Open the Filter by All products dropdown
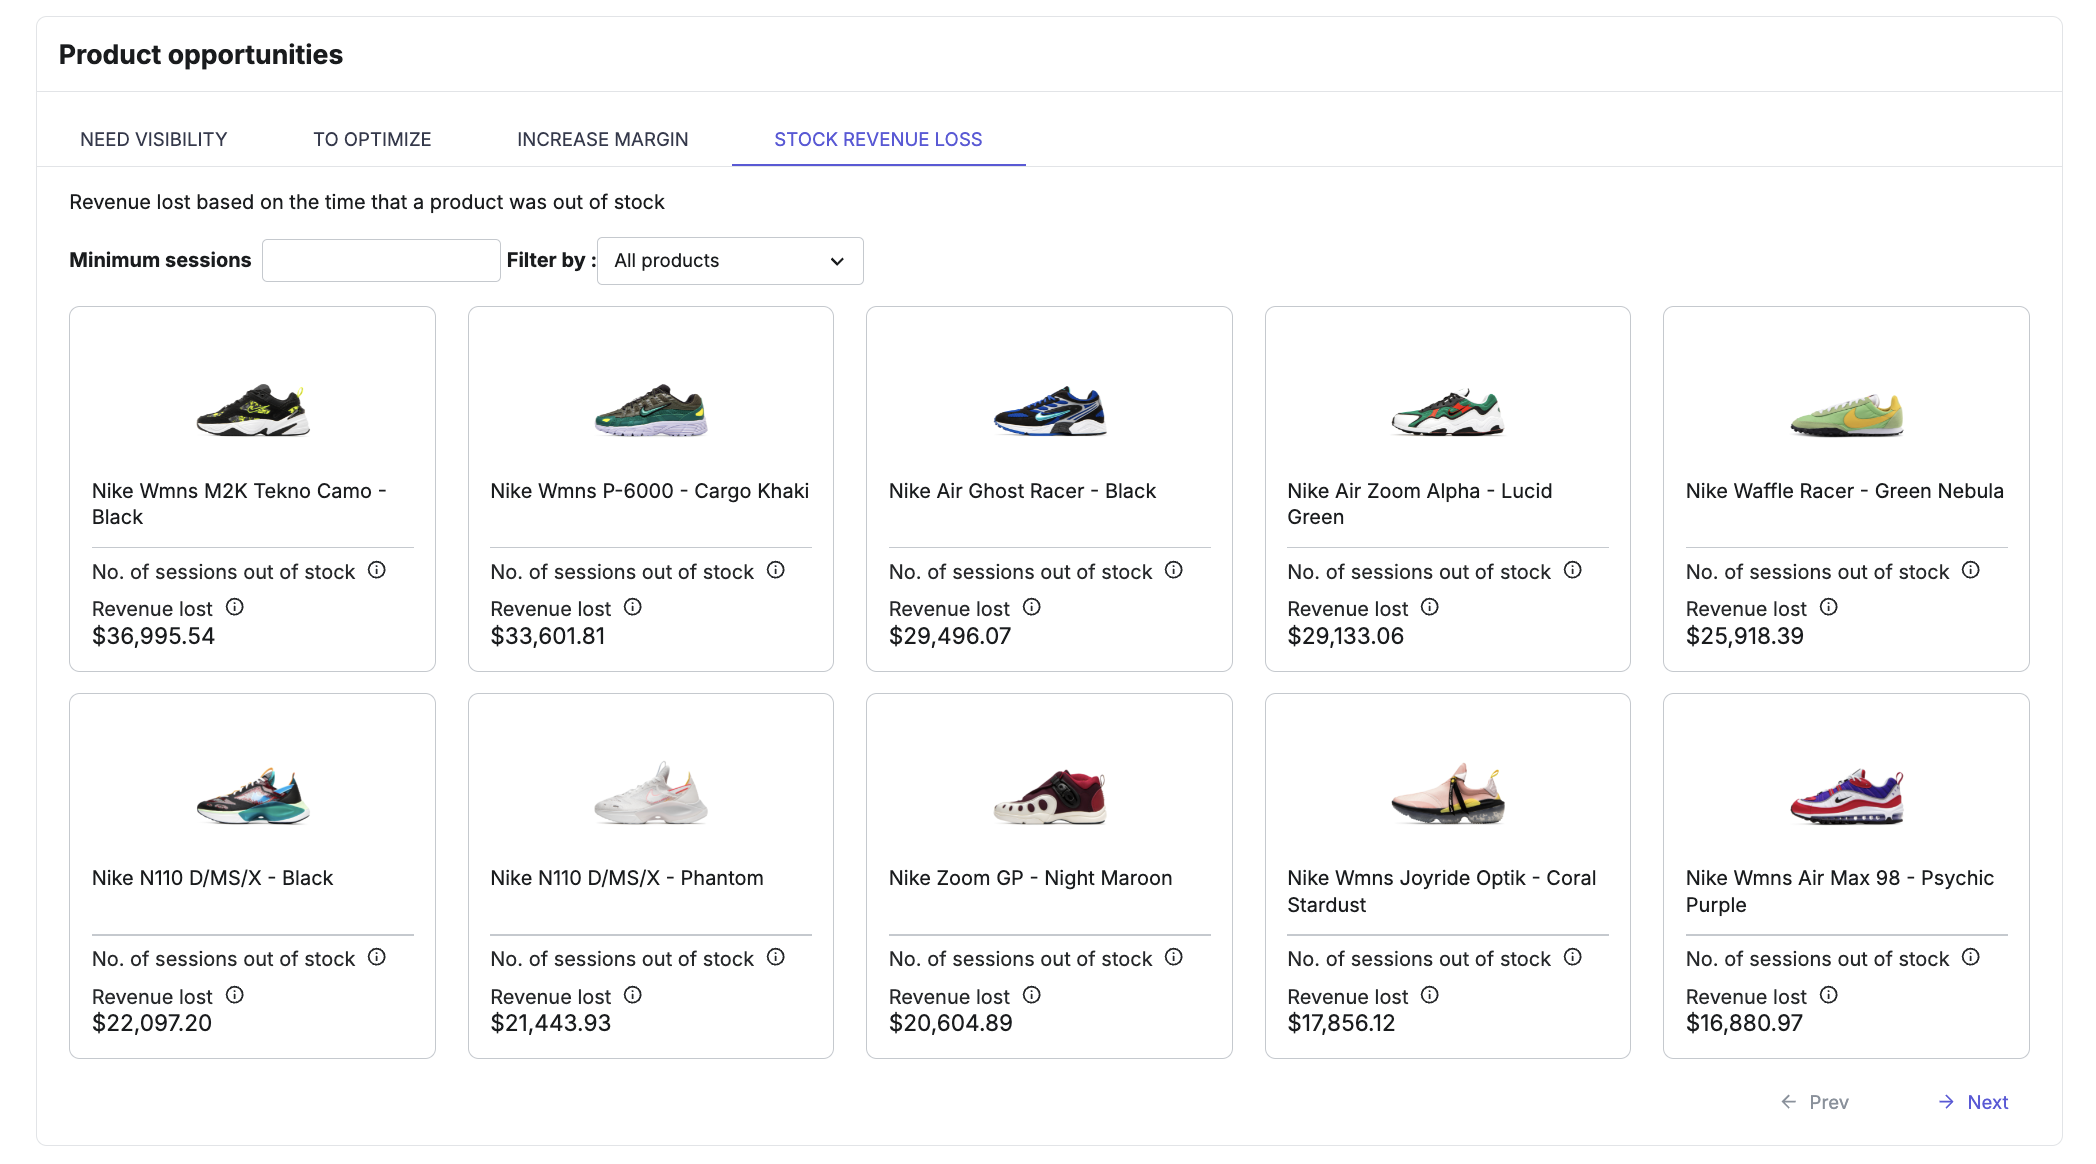2096x1164 pixels. click(730, 261)
